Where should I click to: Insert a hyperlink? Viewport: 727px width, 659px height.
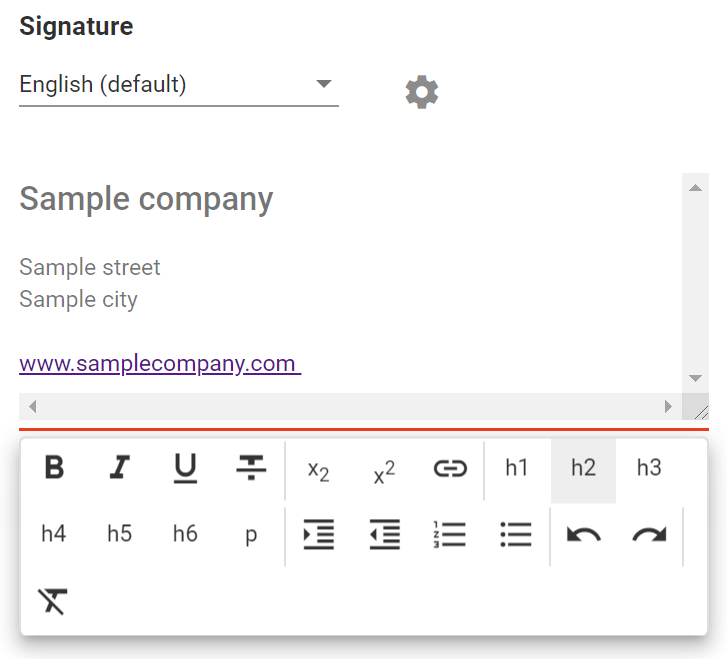(x=450, y=468)
